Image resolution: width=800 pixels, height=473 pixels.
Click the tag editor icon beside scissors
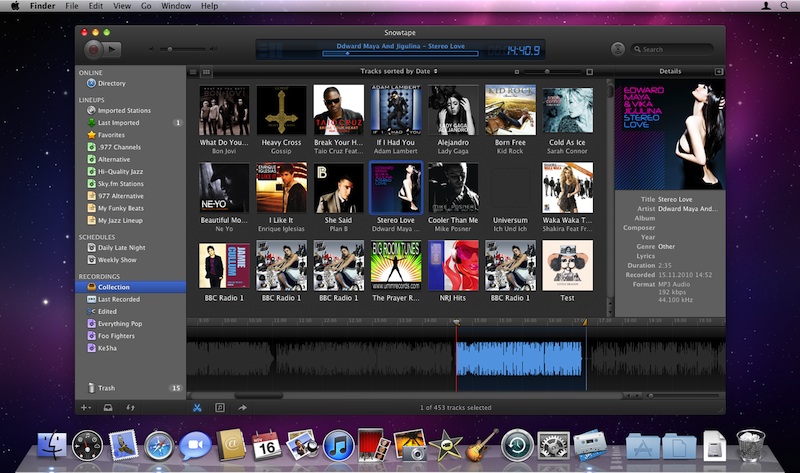pyautogui.click(x=220, y=407)
